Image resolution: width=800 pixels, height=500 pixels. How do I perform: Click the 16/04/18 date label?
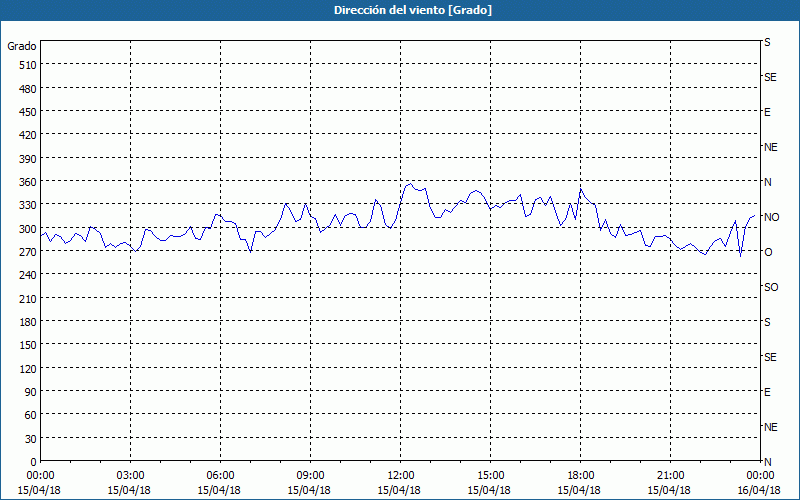coord(760,490)
